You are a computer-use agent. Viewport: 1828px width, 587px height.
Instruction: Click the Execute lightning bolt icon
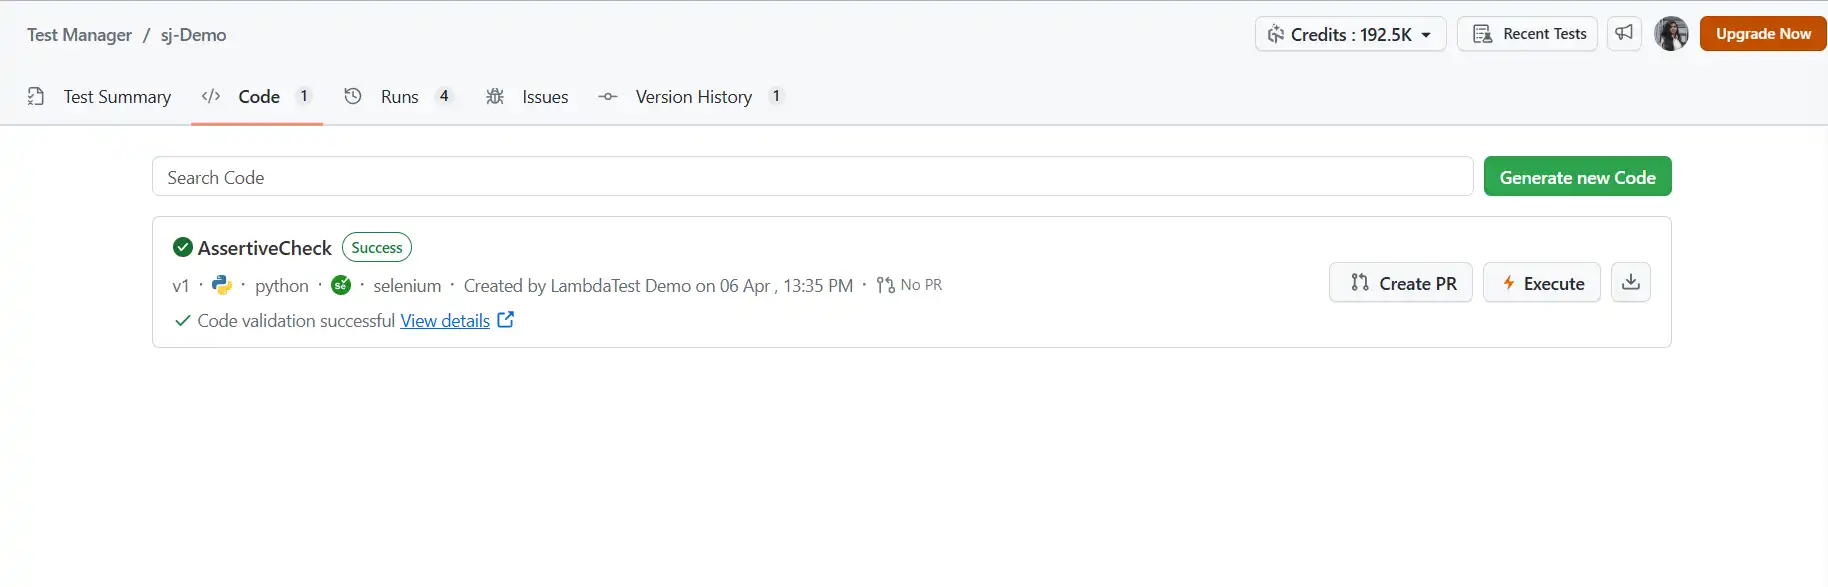(1509, 283)
